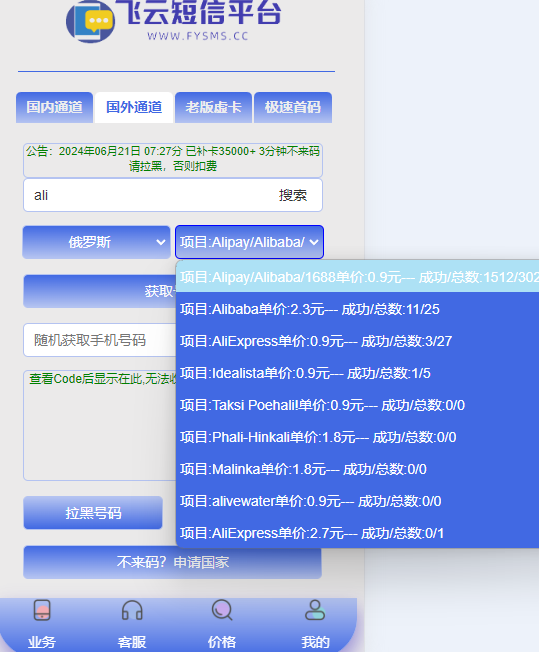Choose the AliExpress 0.9元 option
Image resolution: width=539 pixels, height=652 pixels.
(357, 341)
